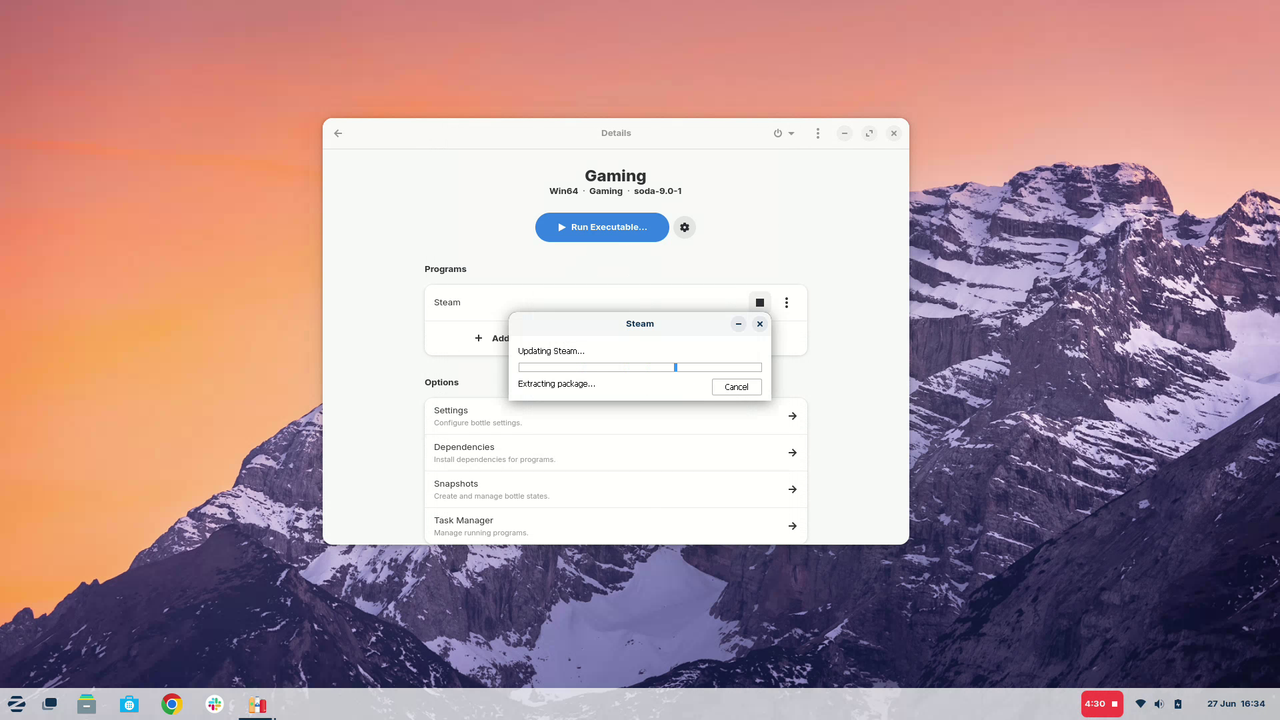Click the 'Win64' architecture label
1280x720 pixels.
(564, 191)
